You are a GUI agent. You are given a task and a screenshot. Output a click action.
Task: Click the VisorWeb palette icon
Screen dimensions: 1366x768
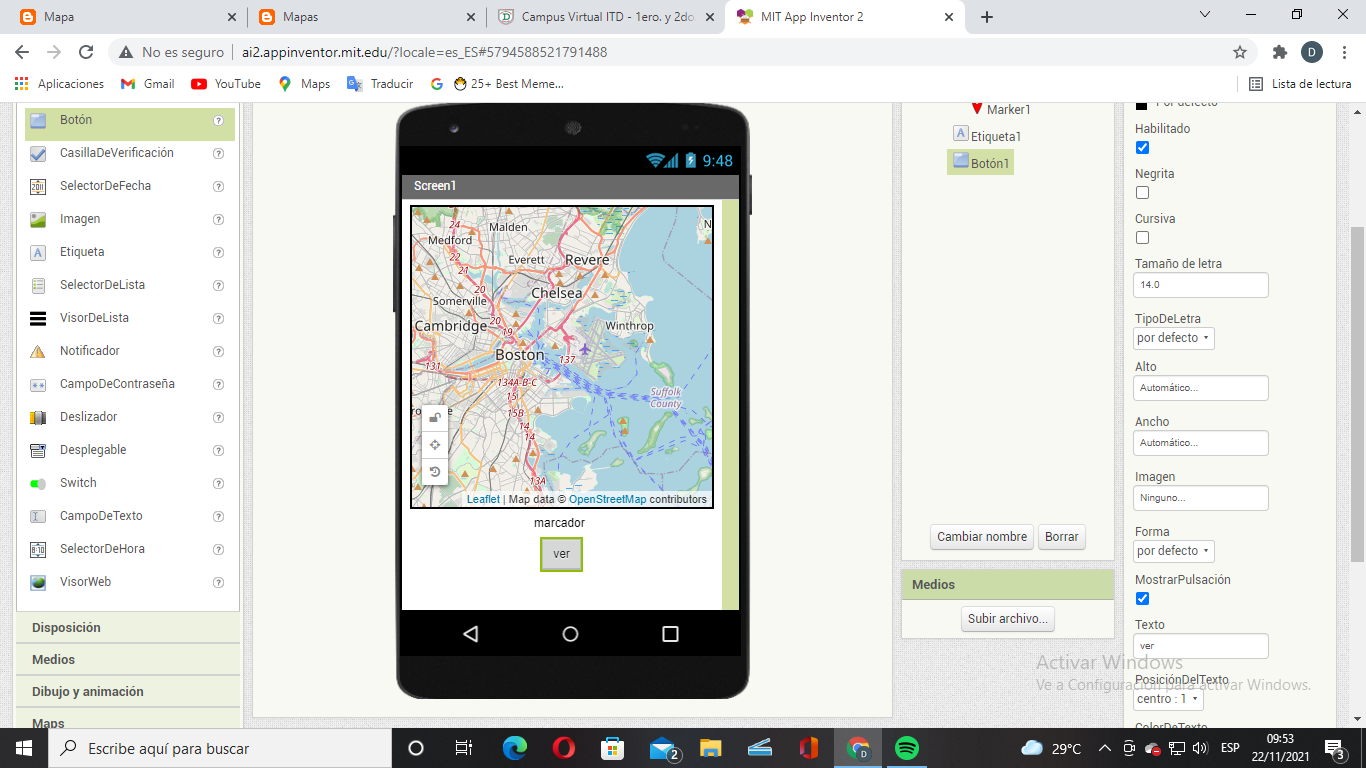tap(38, 582)
